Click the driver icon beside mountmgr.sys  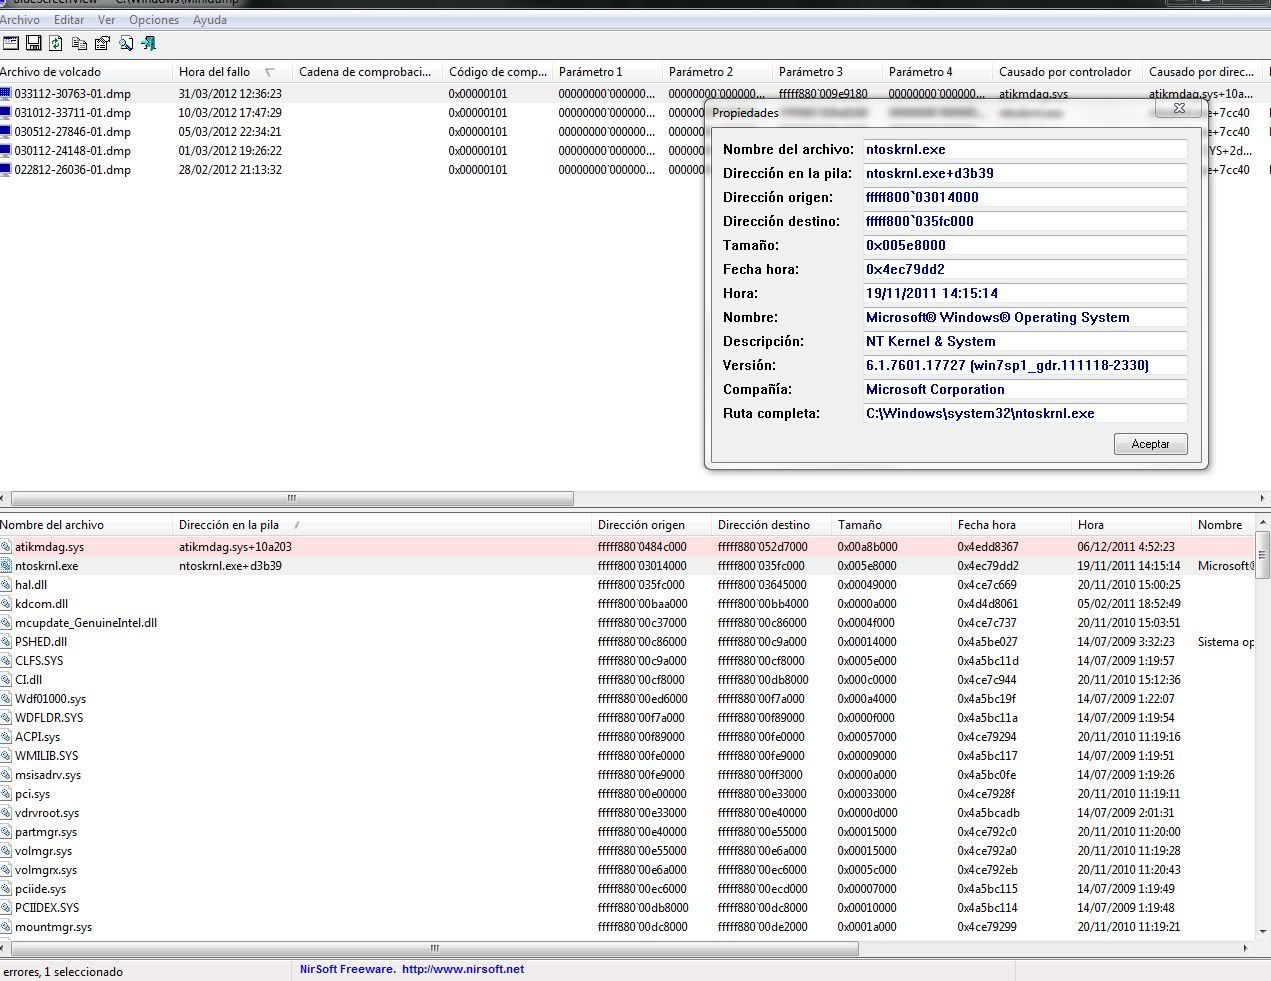(6, 927)
